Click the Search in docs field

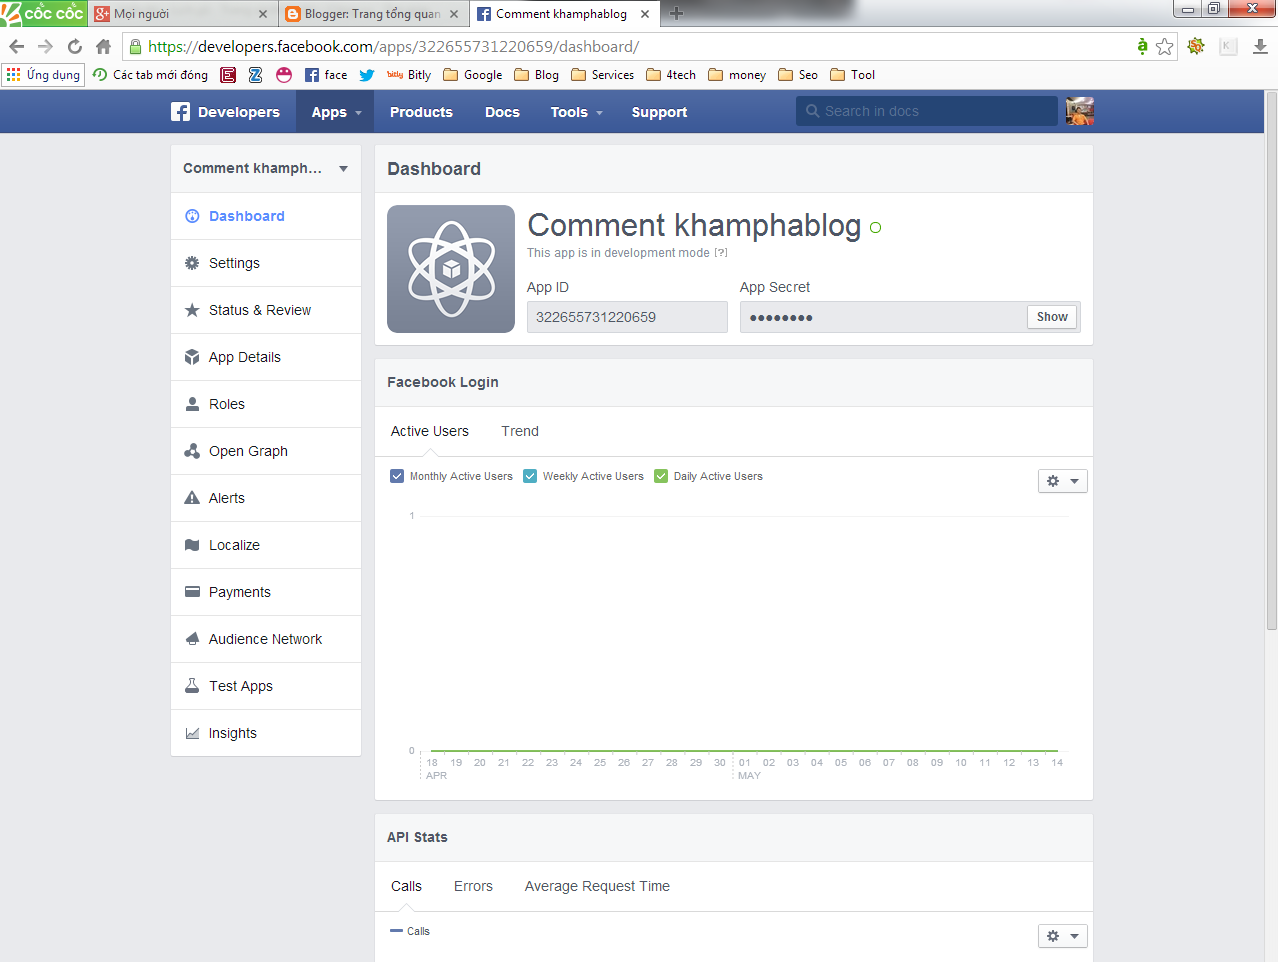(x=927, y=111)
